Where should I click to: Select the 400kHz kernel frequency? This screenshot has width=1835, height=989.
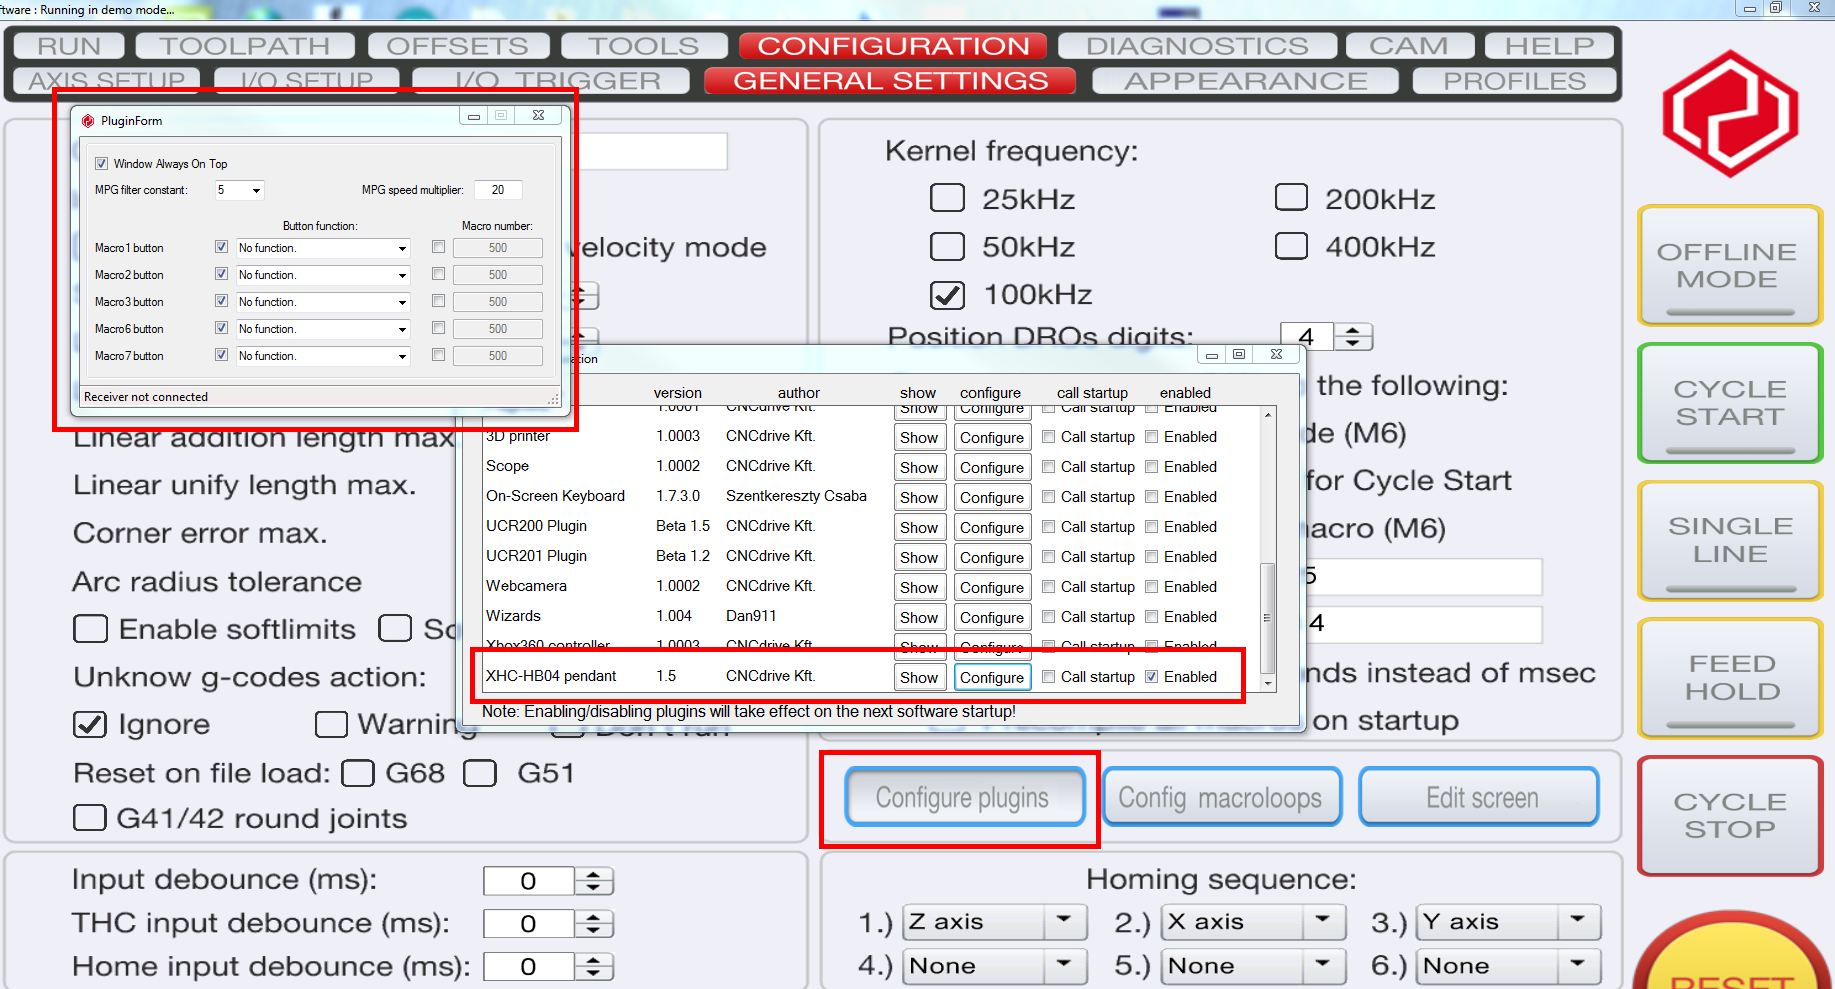[1291, 245]
